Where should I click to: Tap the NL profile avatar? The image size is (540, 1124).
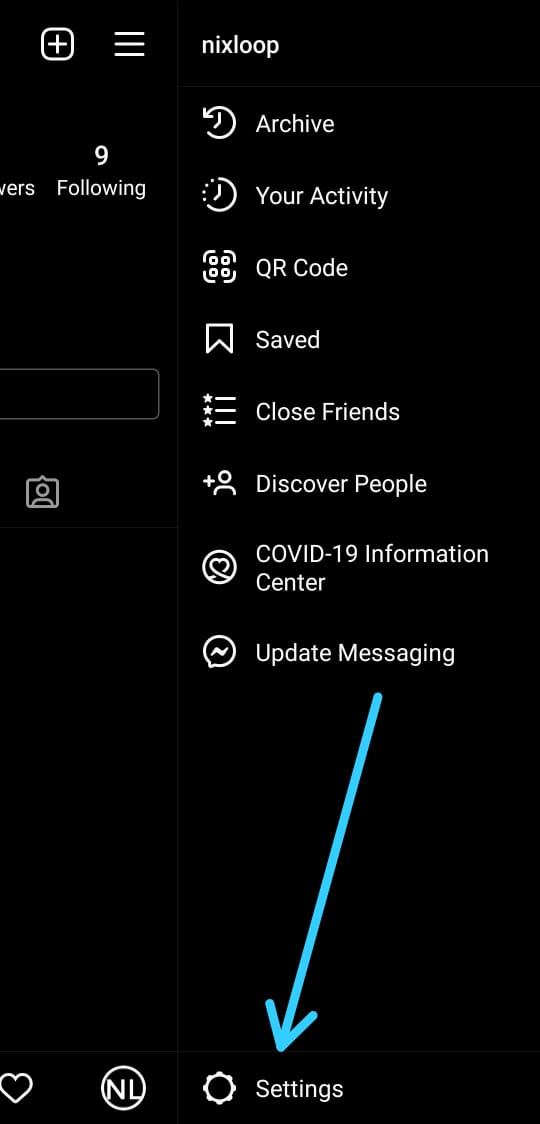pos(123,1088)
